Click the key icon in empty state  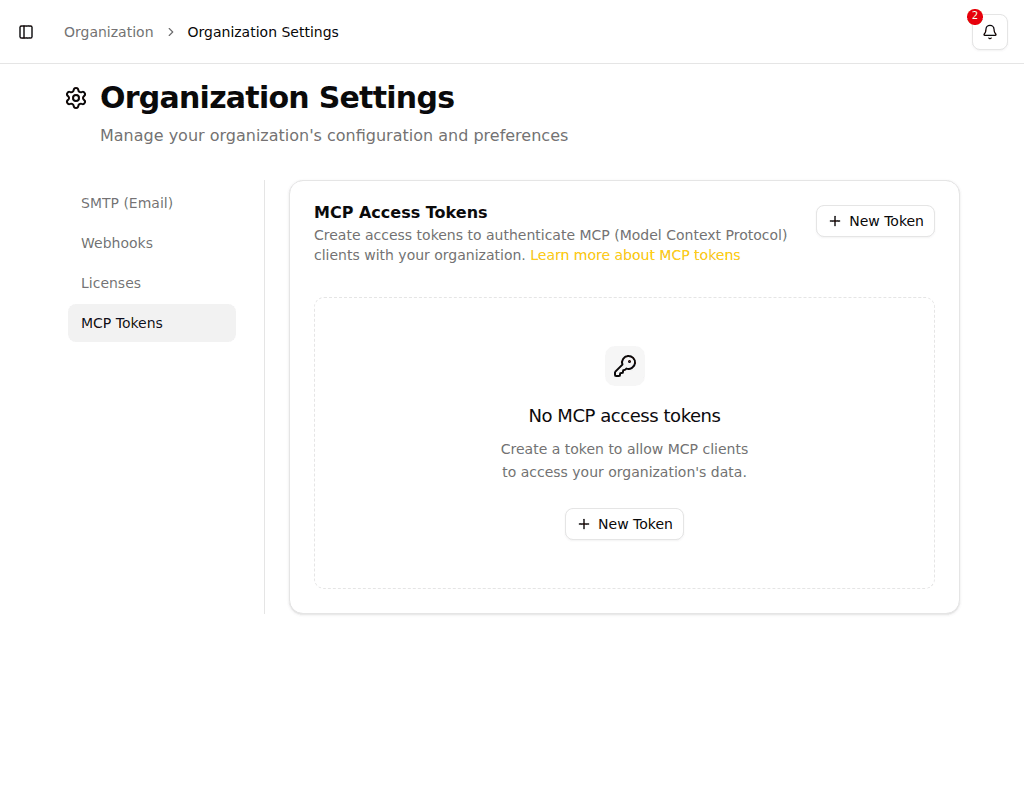pyautogui.click(x=624, y=366)
